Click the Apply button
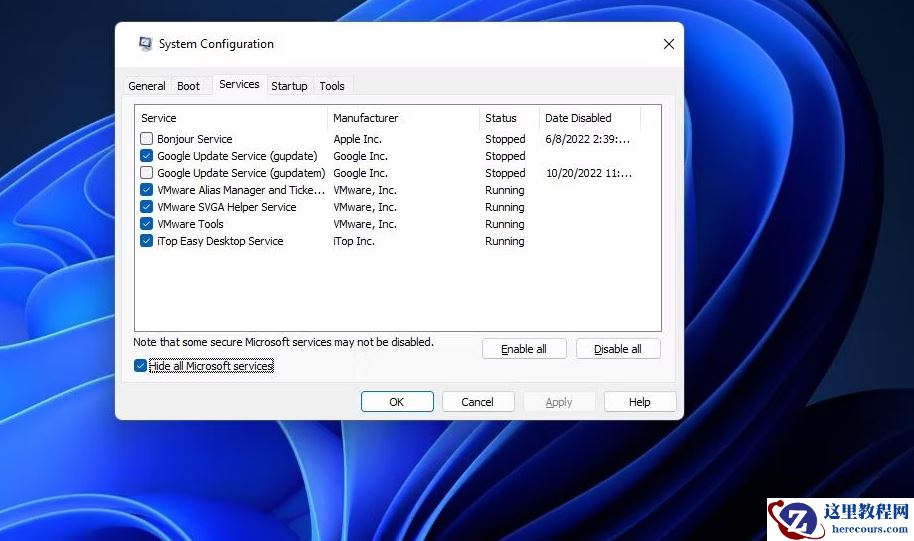 coord(559,402)
